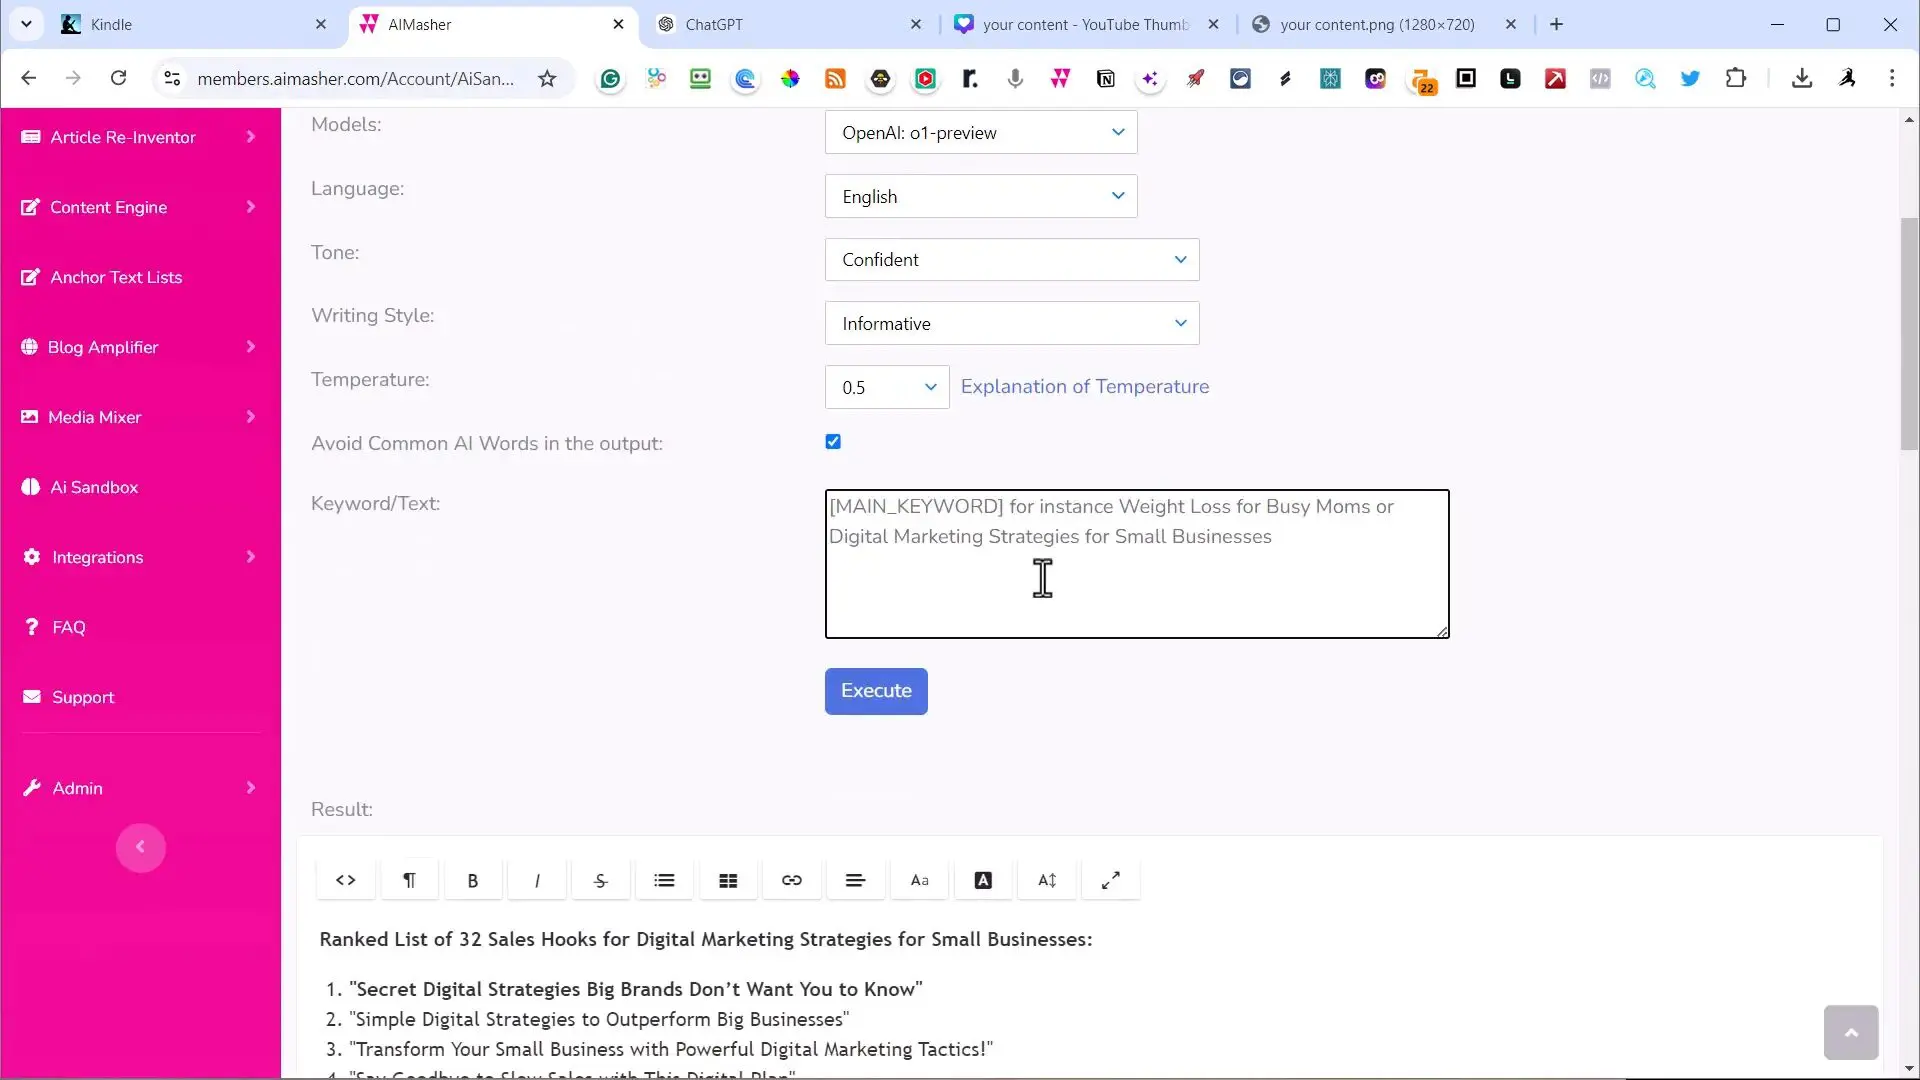Bookmark this page with the star icon
Viewport: 1920px width, 1080px height.
547,78
